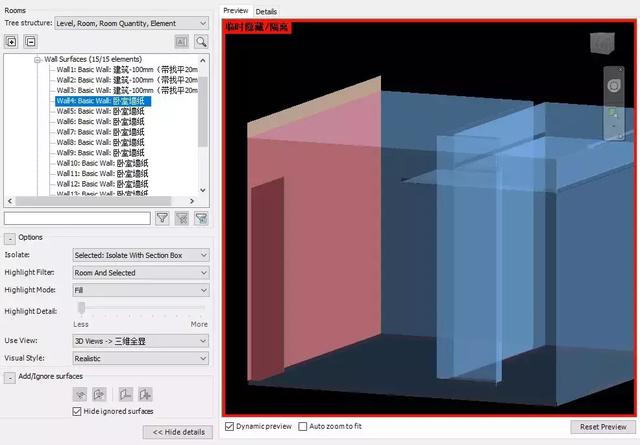Click the Wall Surfaces (15/15 elements) node
This screenshot has height=445, width=640.
click(93, 59)
